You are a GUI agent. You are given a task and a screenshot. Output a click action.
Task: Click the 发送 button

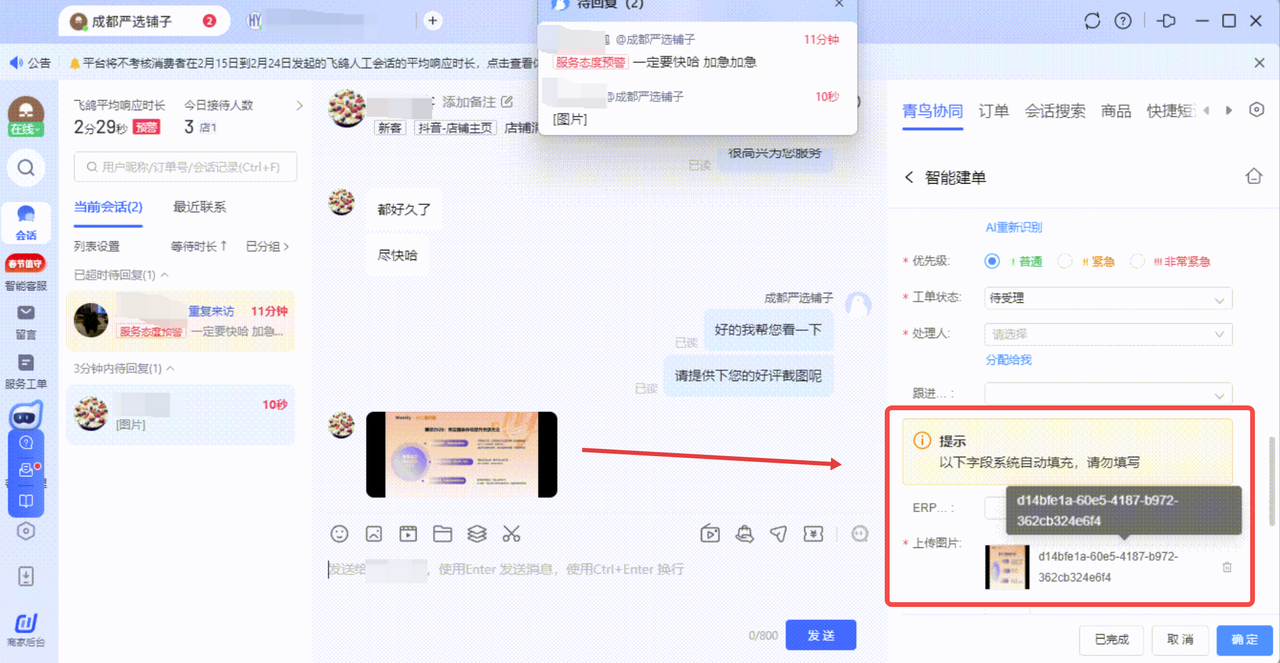tap(820, 635)
